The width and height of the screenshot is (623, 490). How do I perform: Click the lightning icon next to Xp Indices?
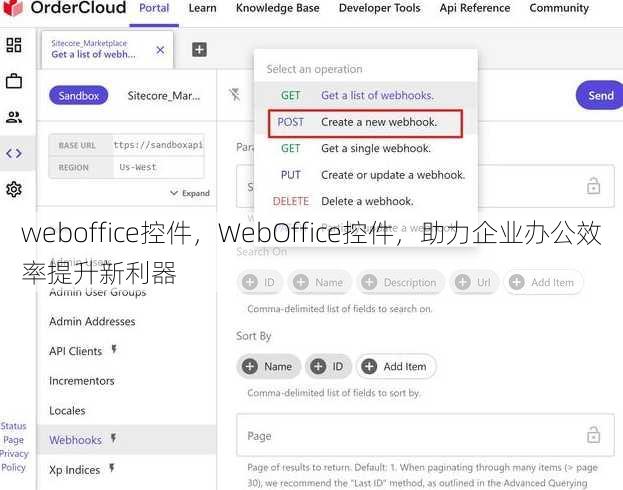coord(112,468)
